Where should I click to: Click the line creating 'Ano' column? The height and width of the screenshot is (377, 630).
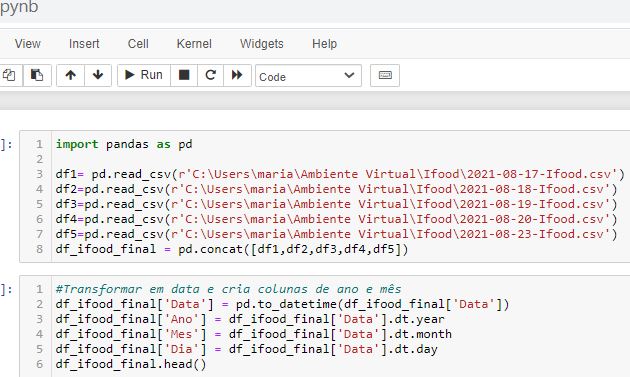[x=250, y=319]
